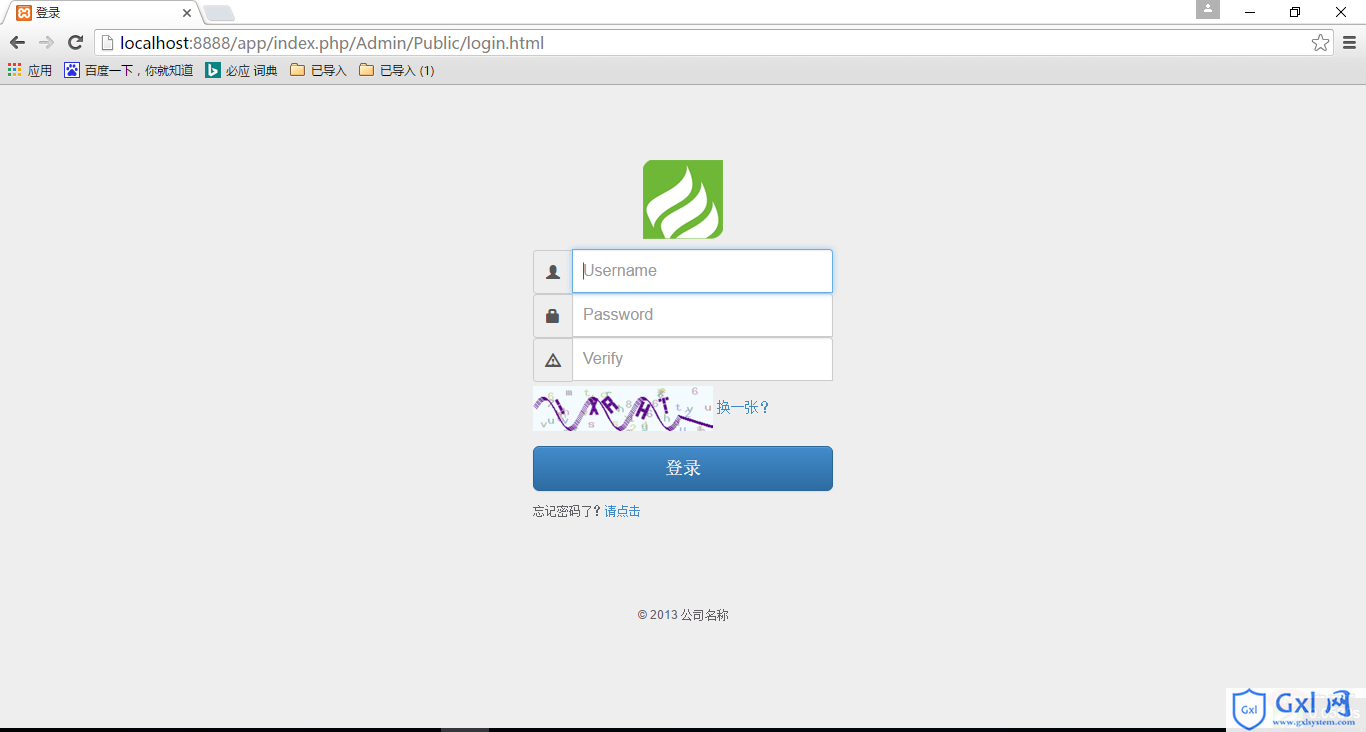
Task: Open 百度一下 bookmark
Action: pos(129,70)
